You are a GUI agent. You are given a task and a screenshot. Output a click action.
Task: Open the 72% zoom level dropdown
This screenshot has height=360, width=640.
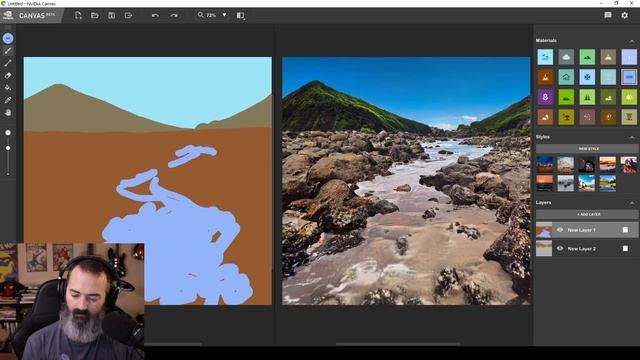[x=224, y=15]
